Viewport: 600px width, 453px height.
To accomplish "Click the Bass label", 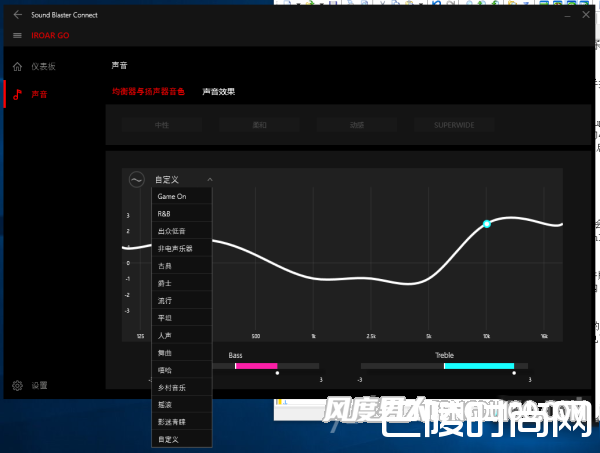I will [x=235, y=355].
